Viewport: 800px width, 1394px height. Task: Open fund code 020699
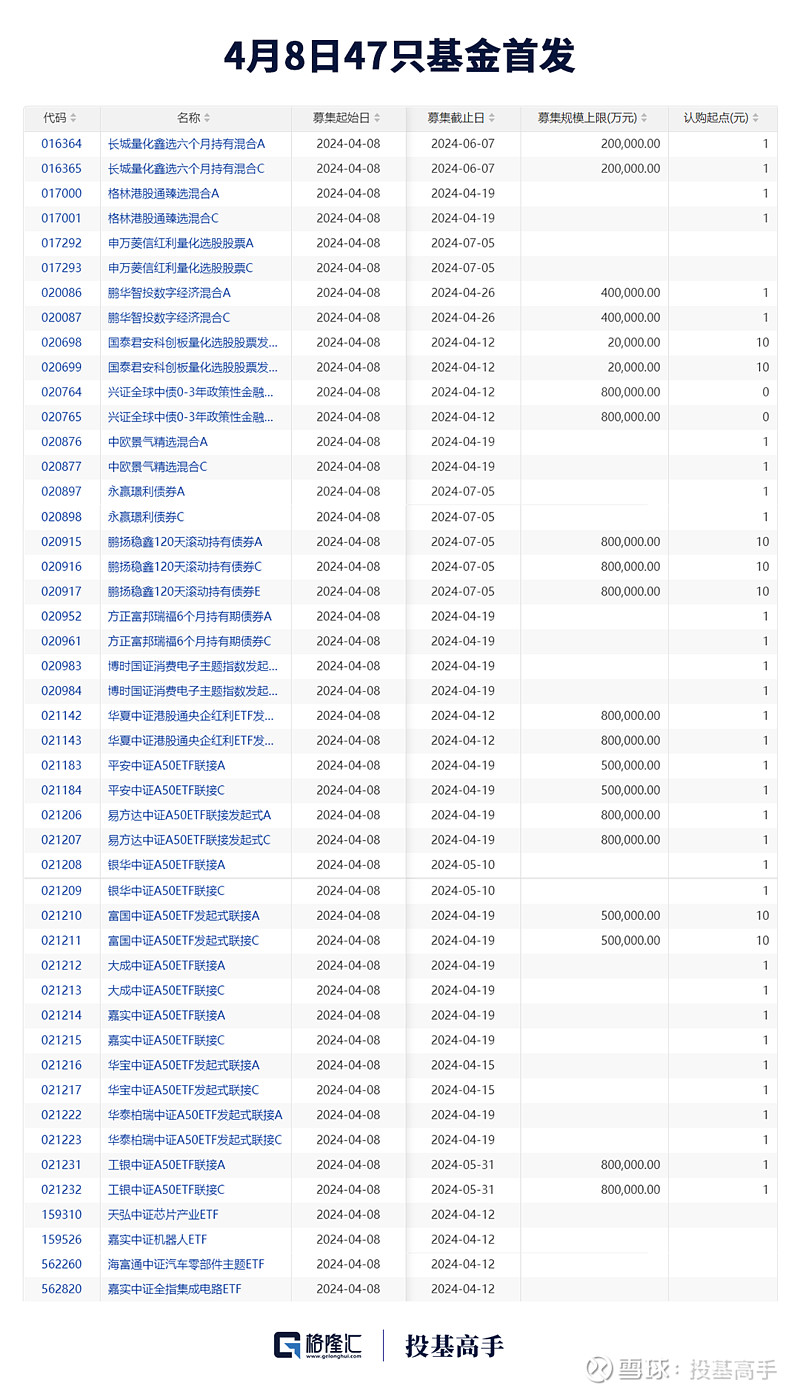pyautogui.click(x=62, y=368)
